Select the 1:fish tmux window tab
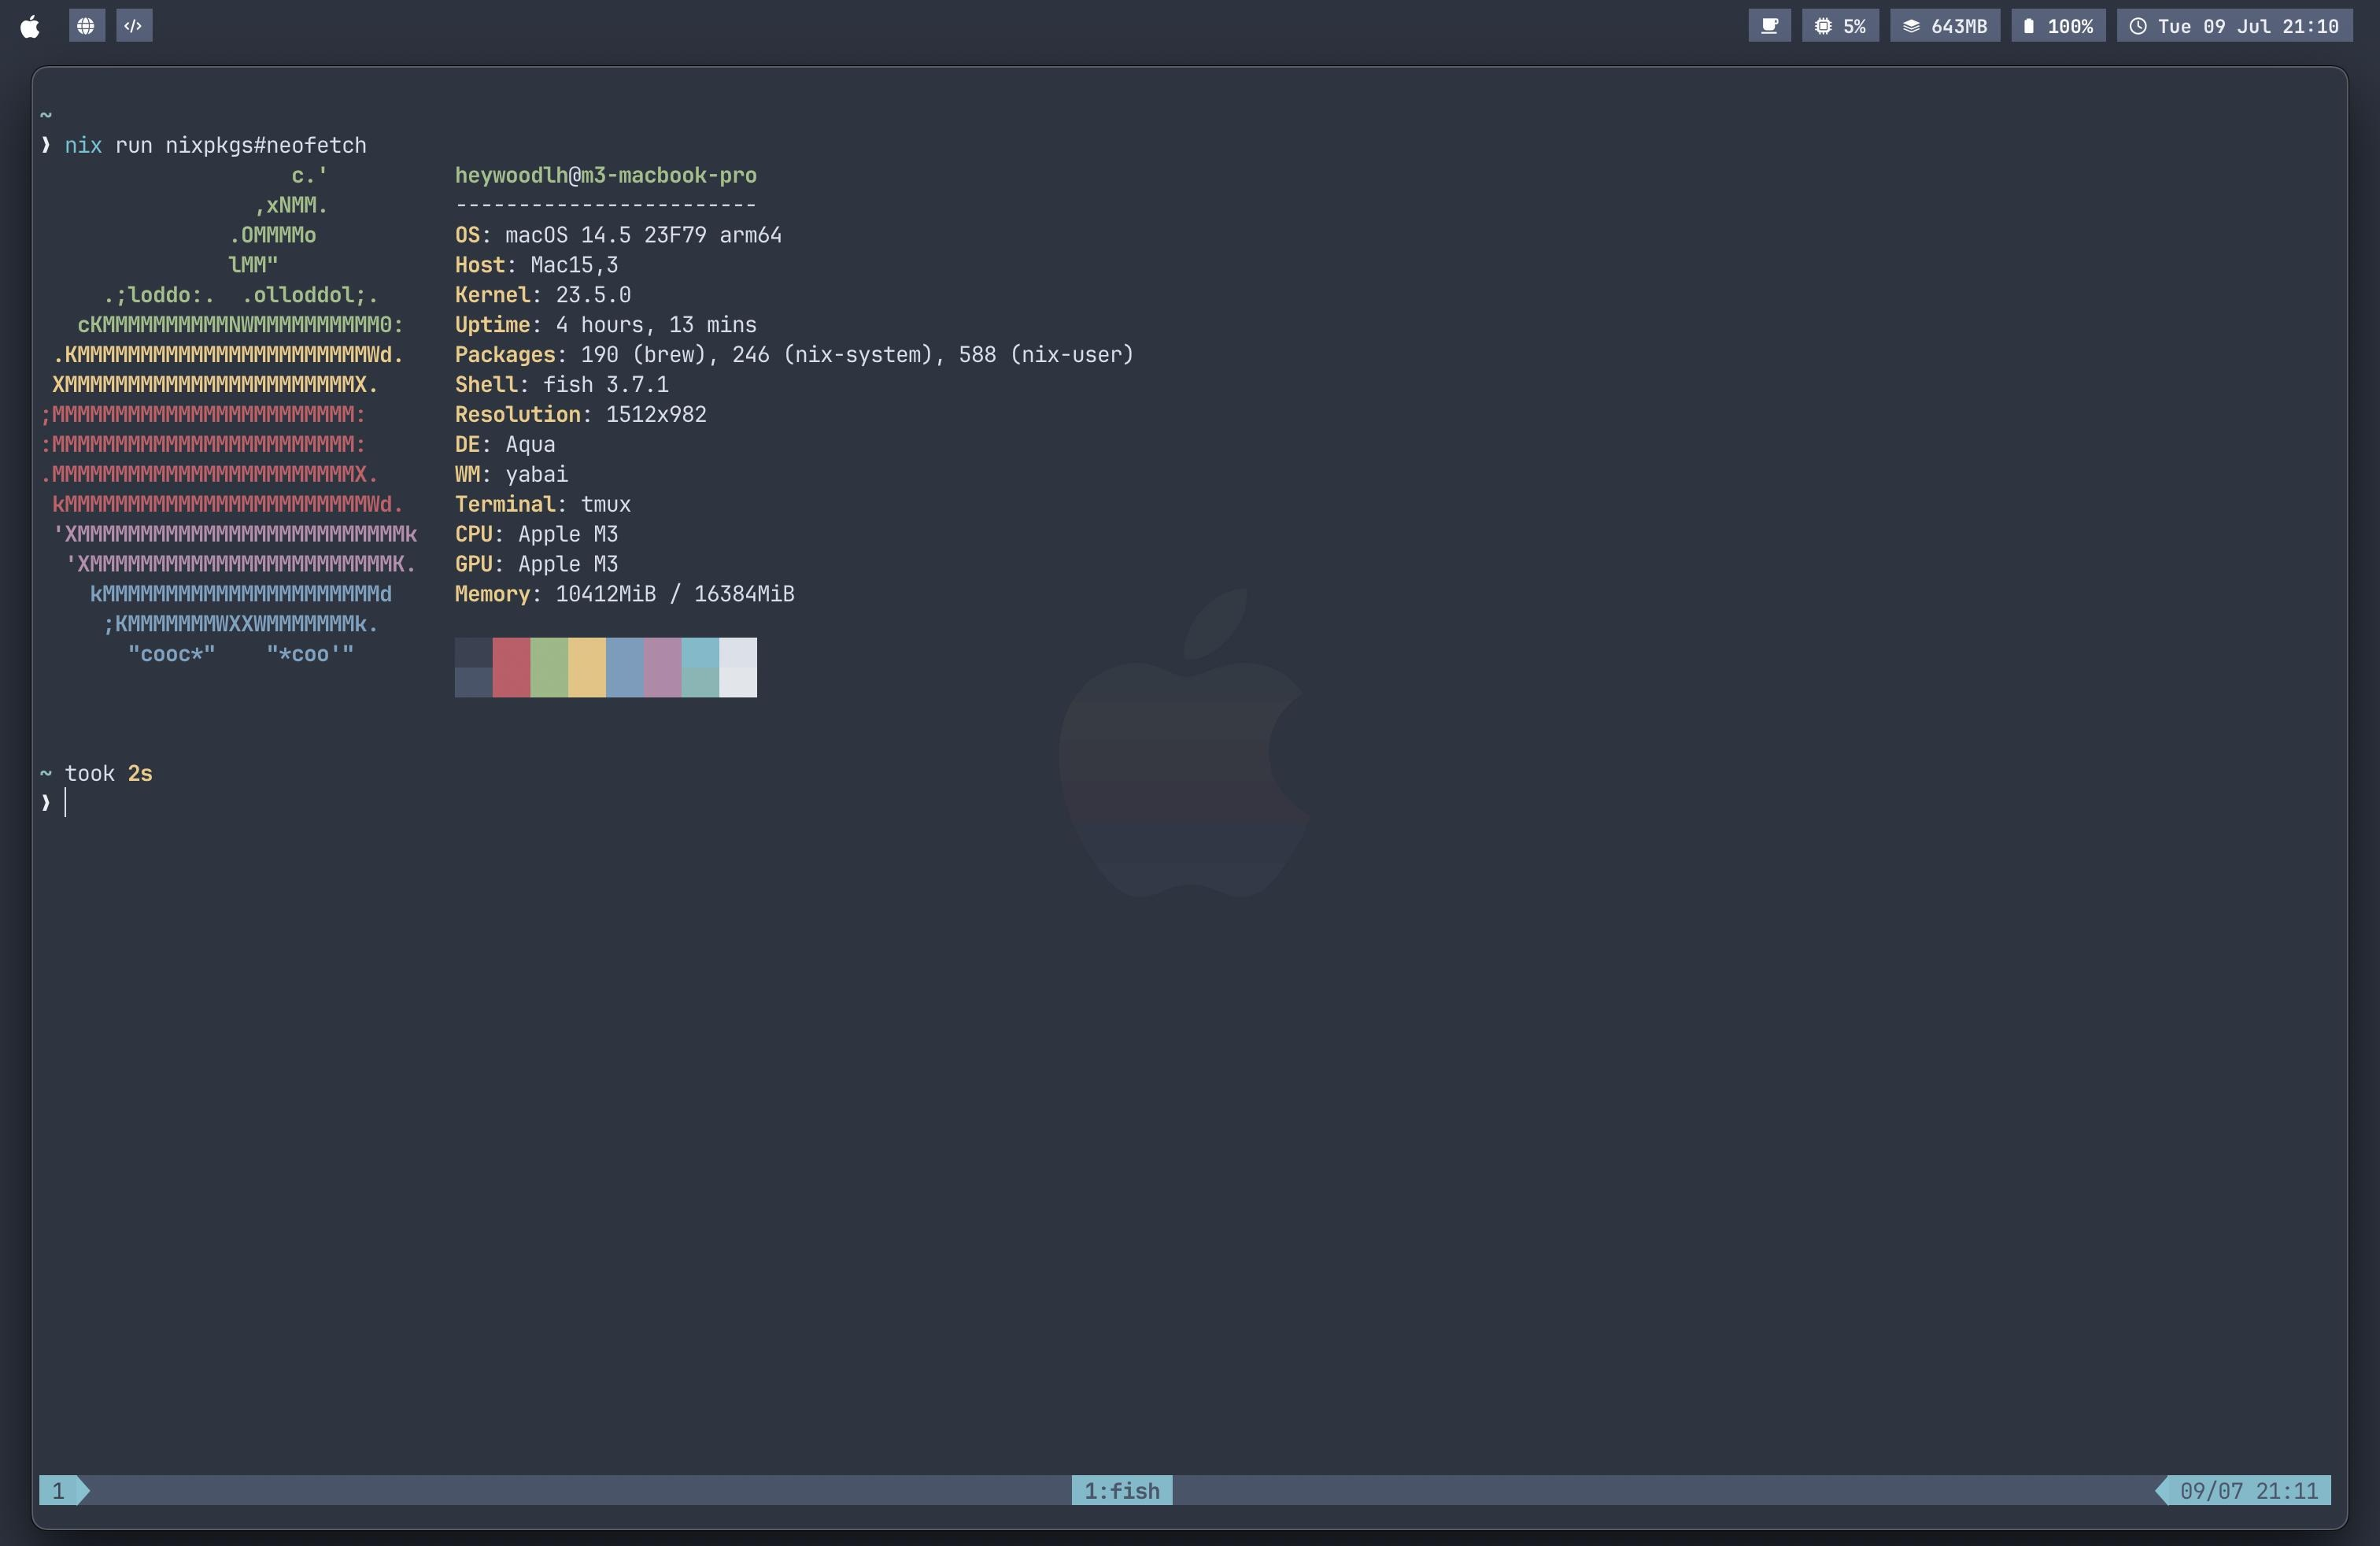The width and height of the screenshot is (2380, 1546). point(1122,1490)
